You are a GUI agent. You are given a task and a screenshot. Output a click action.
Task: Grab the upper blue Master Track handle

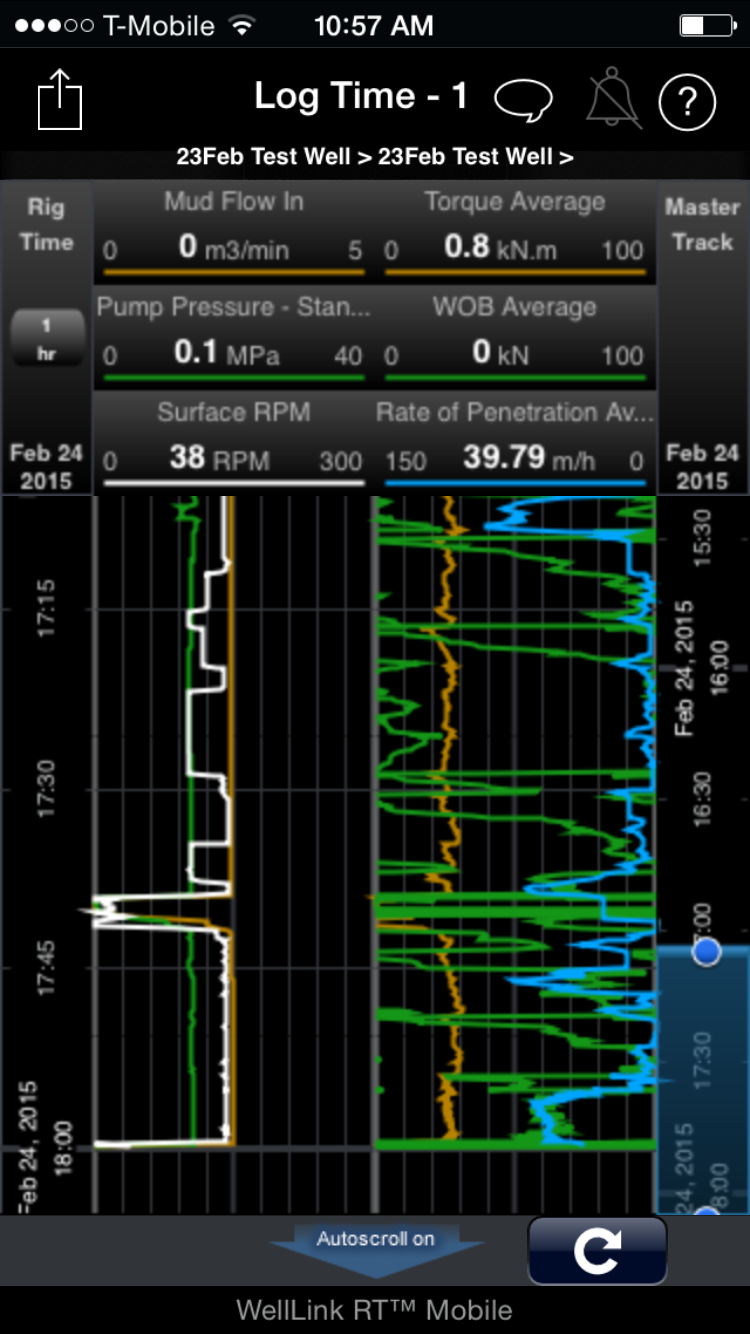tap(706, 951)
